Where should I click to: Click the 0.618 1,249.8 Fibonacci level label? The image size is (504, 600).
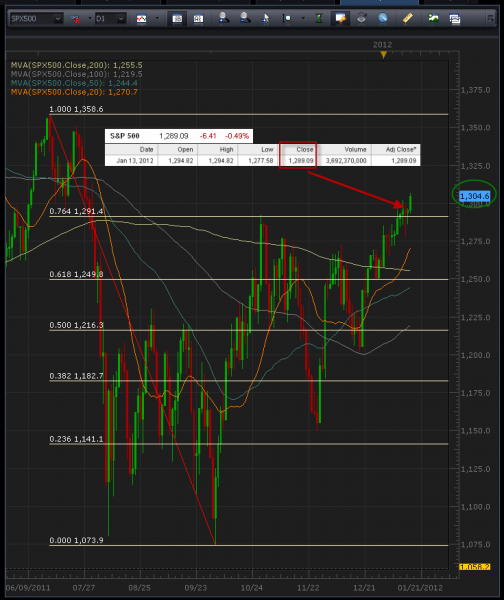pos(76,274)
